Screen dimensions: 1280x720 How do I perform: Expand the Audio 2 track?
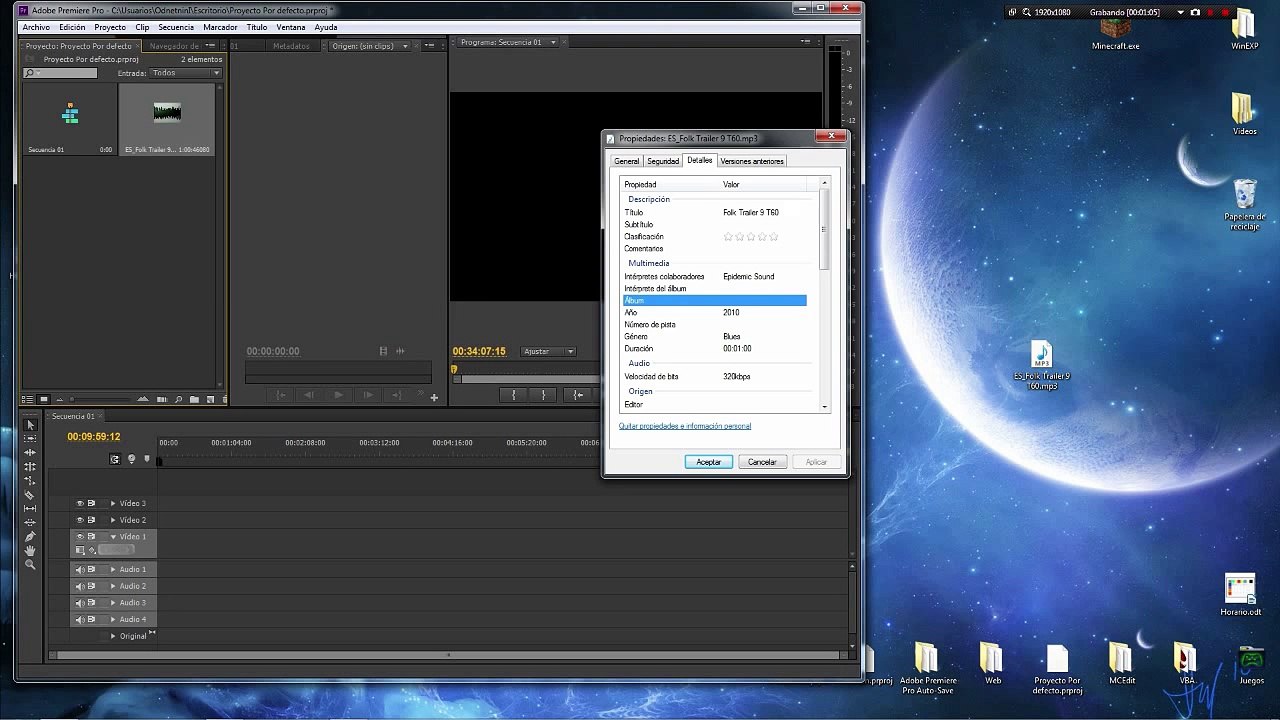(x=113, y=586)
